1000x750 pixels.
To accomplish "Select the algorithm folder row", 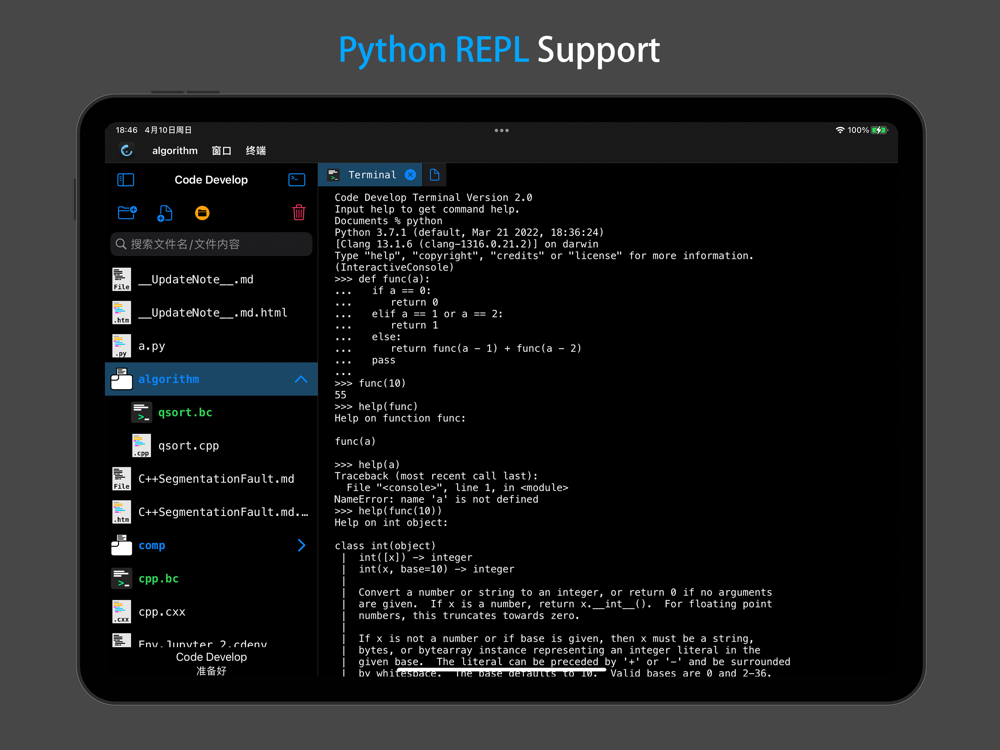I will tap(211, 379).
